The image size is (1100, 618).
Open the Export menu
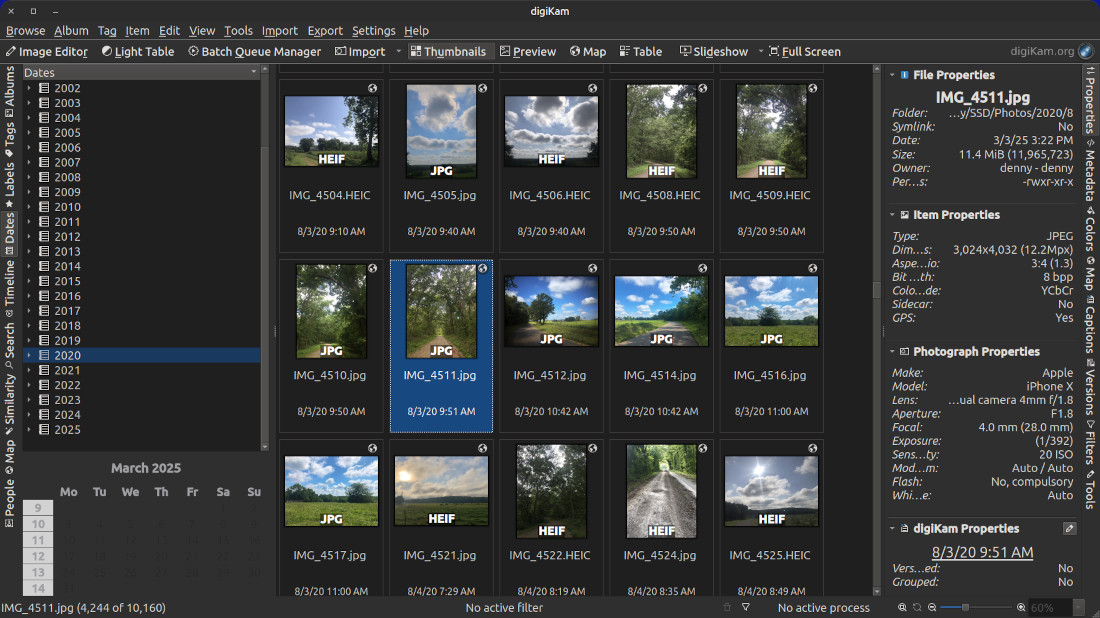(324, 30)
